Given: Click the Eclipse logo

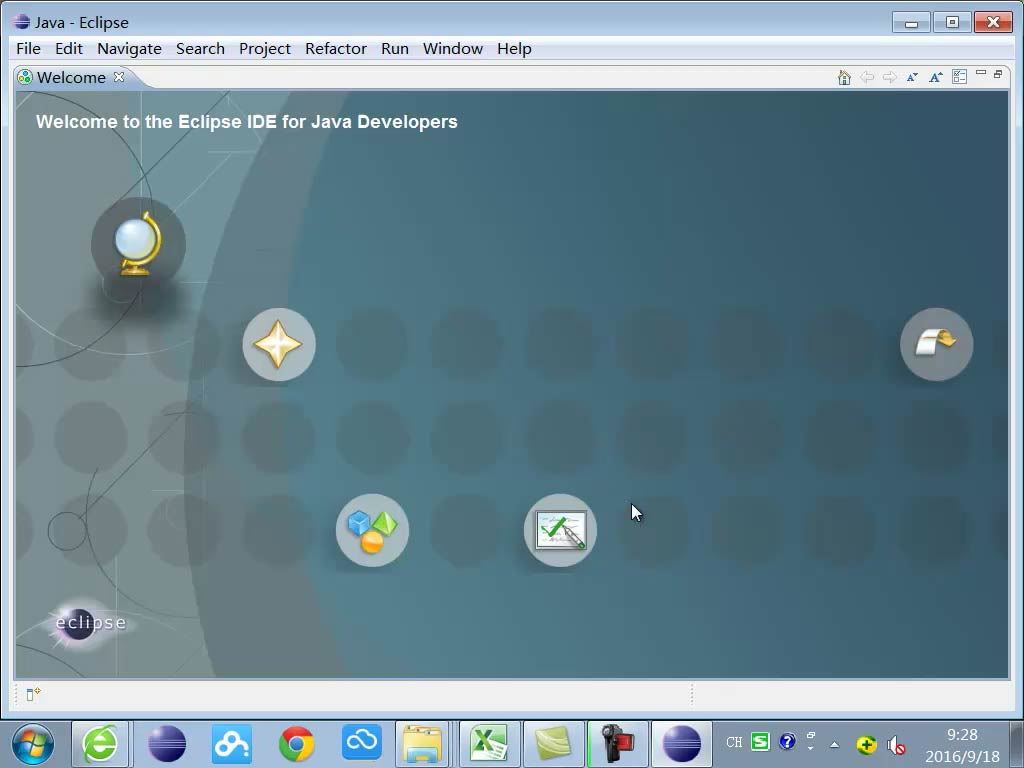Looking at the screenshot, I should [x=88, y=622].
